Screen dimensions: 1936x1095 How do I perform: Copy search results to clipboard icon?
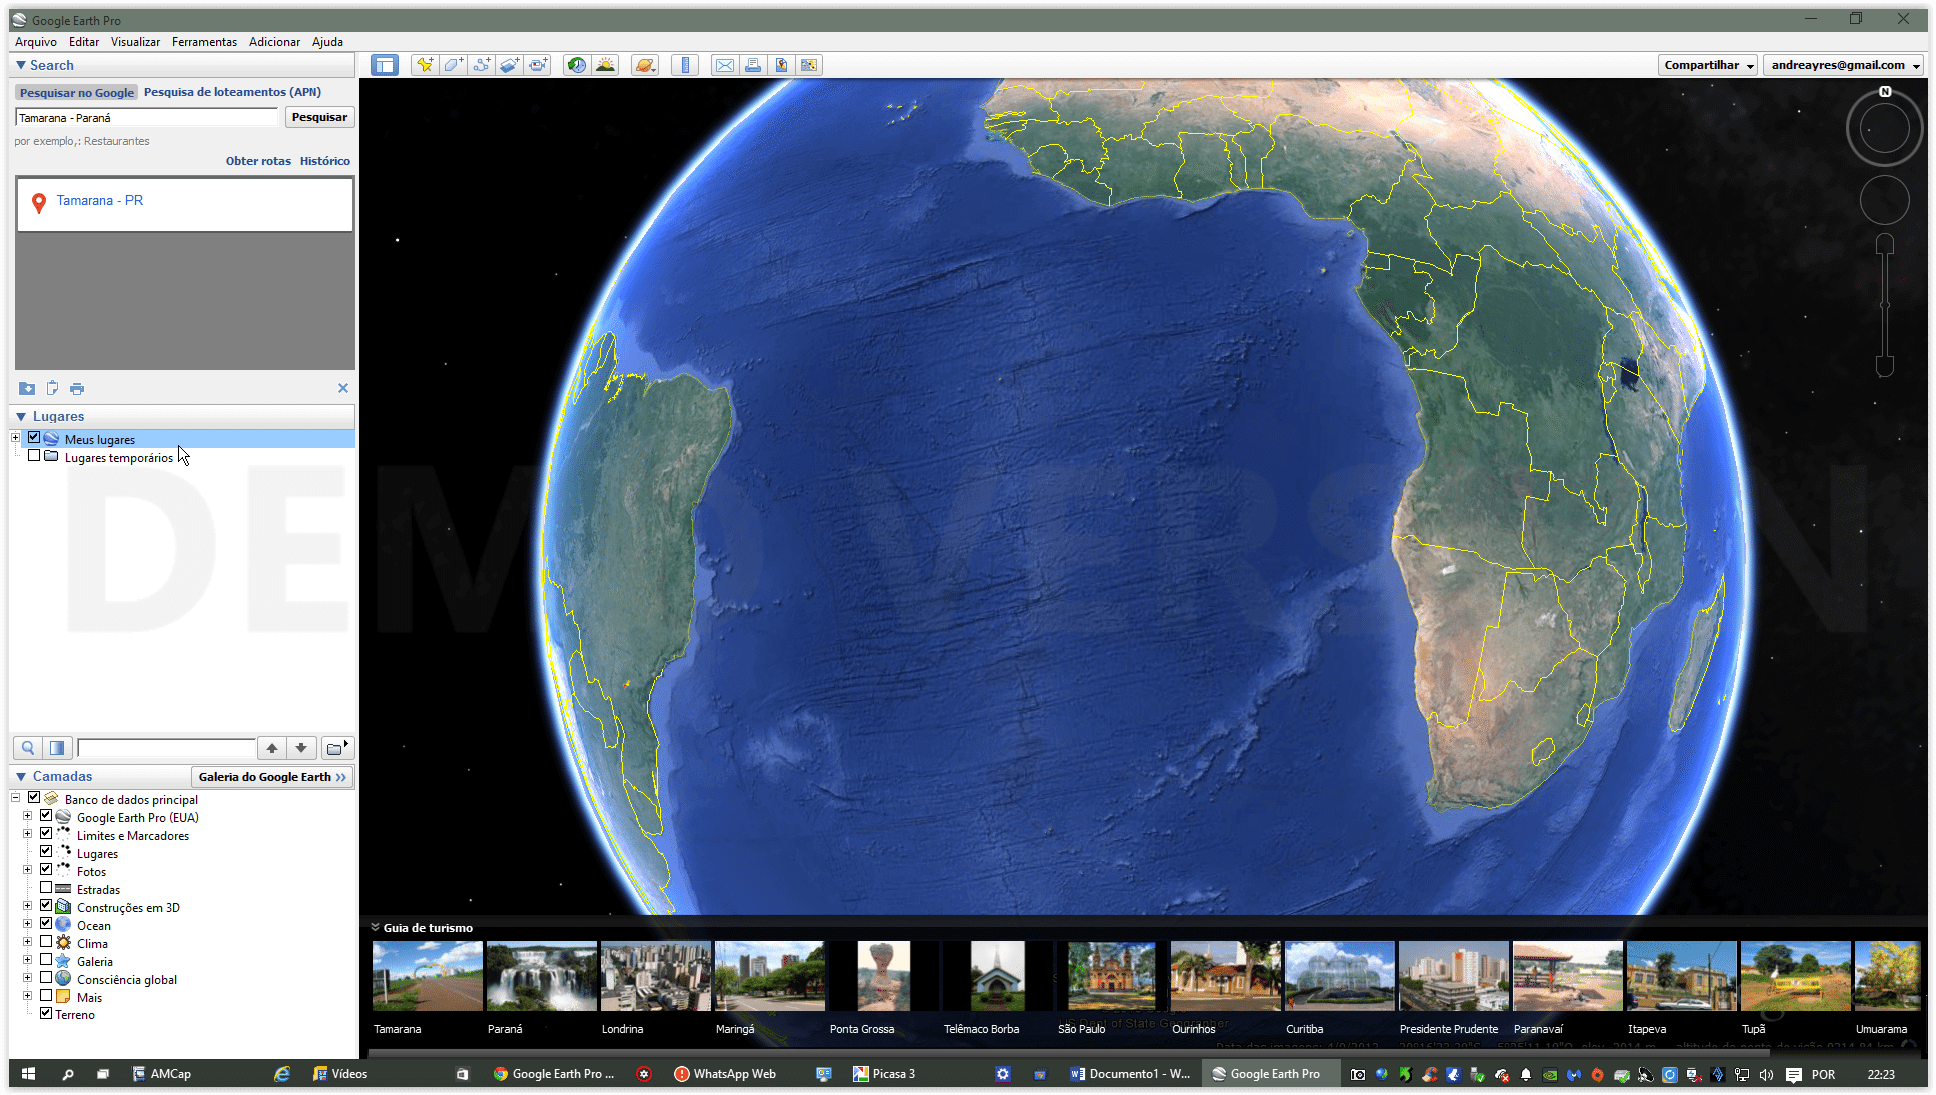click(x=52, y=388)
